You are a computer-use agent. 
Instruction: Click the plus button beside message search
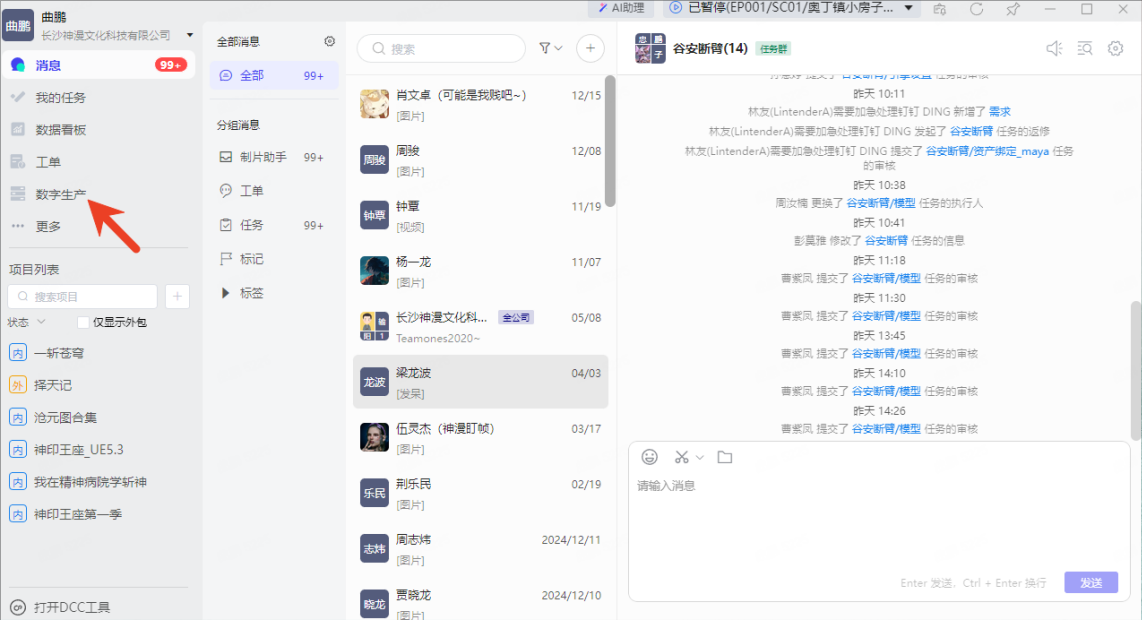590,48
